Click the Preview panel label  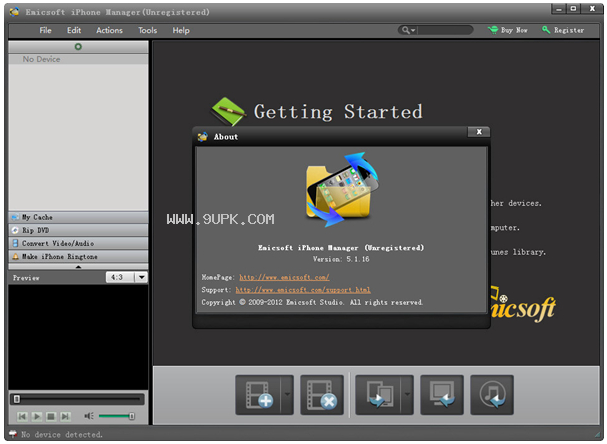(26, 278)
